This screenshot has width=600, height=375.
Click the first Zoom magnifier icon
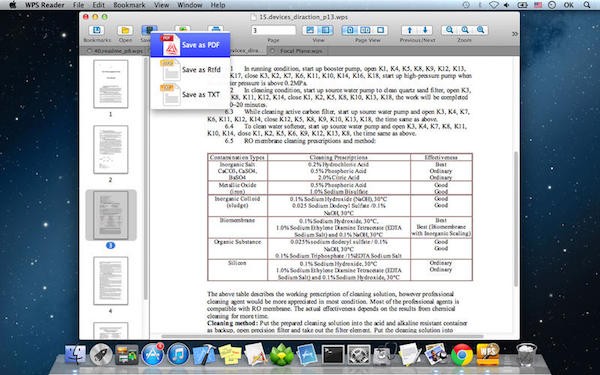point(449,30)
